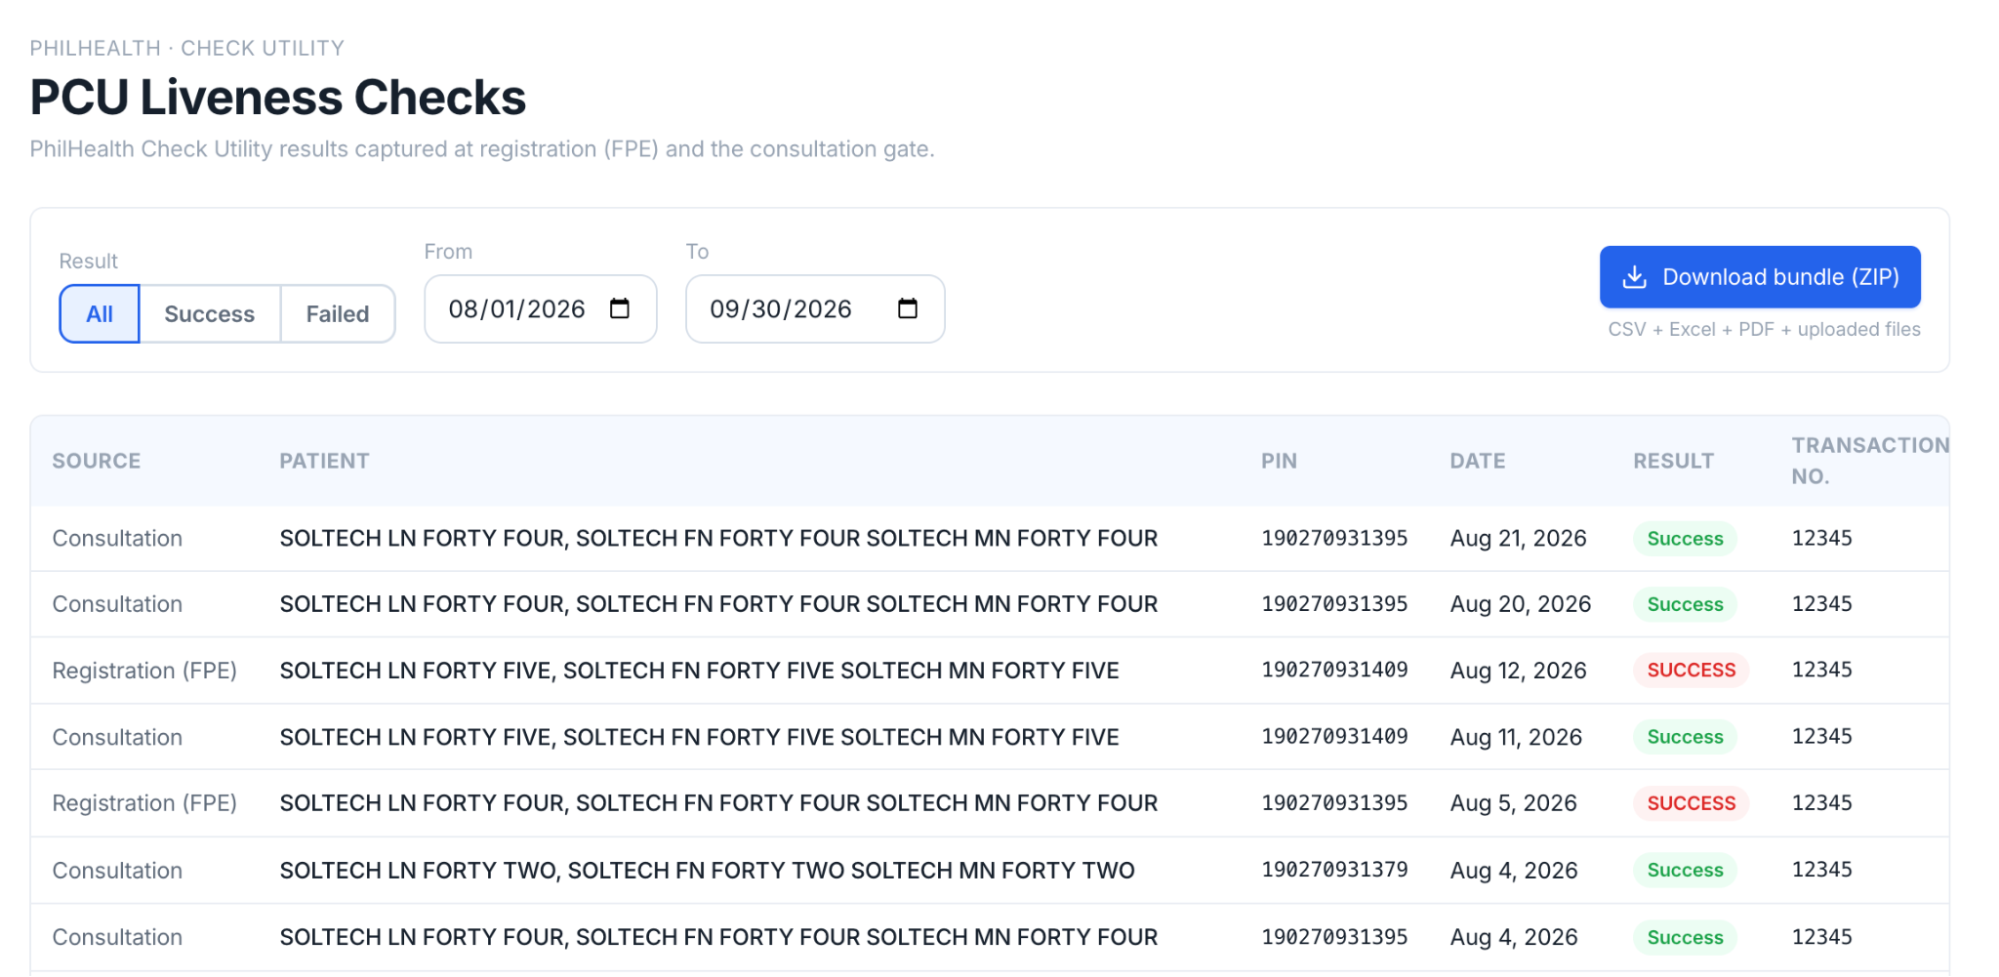
Task: Click the From date field 08/01/2026
Action: pos(540,309)
